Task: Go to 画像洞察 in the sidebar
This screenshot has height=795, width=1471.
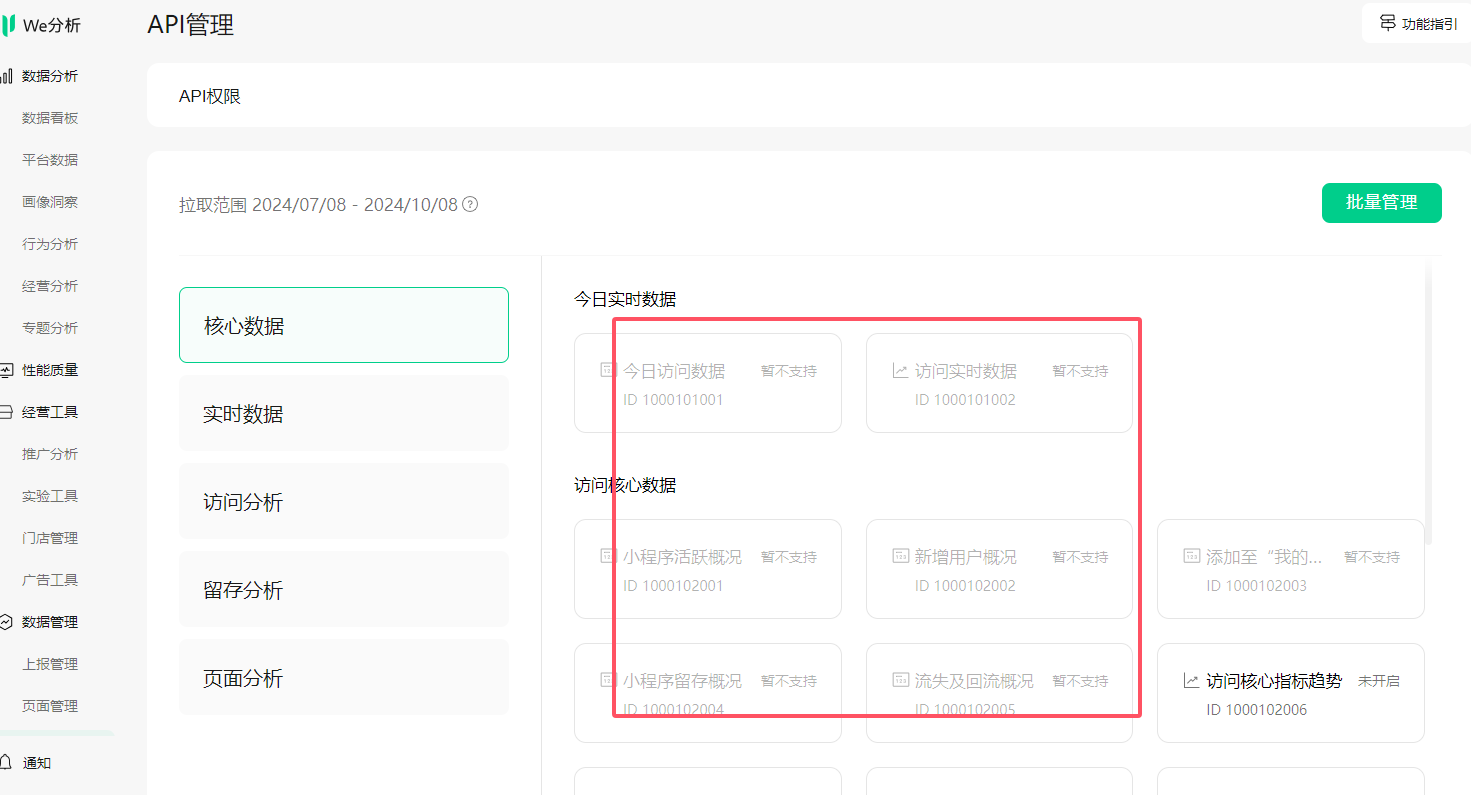Action: point(50,202)
